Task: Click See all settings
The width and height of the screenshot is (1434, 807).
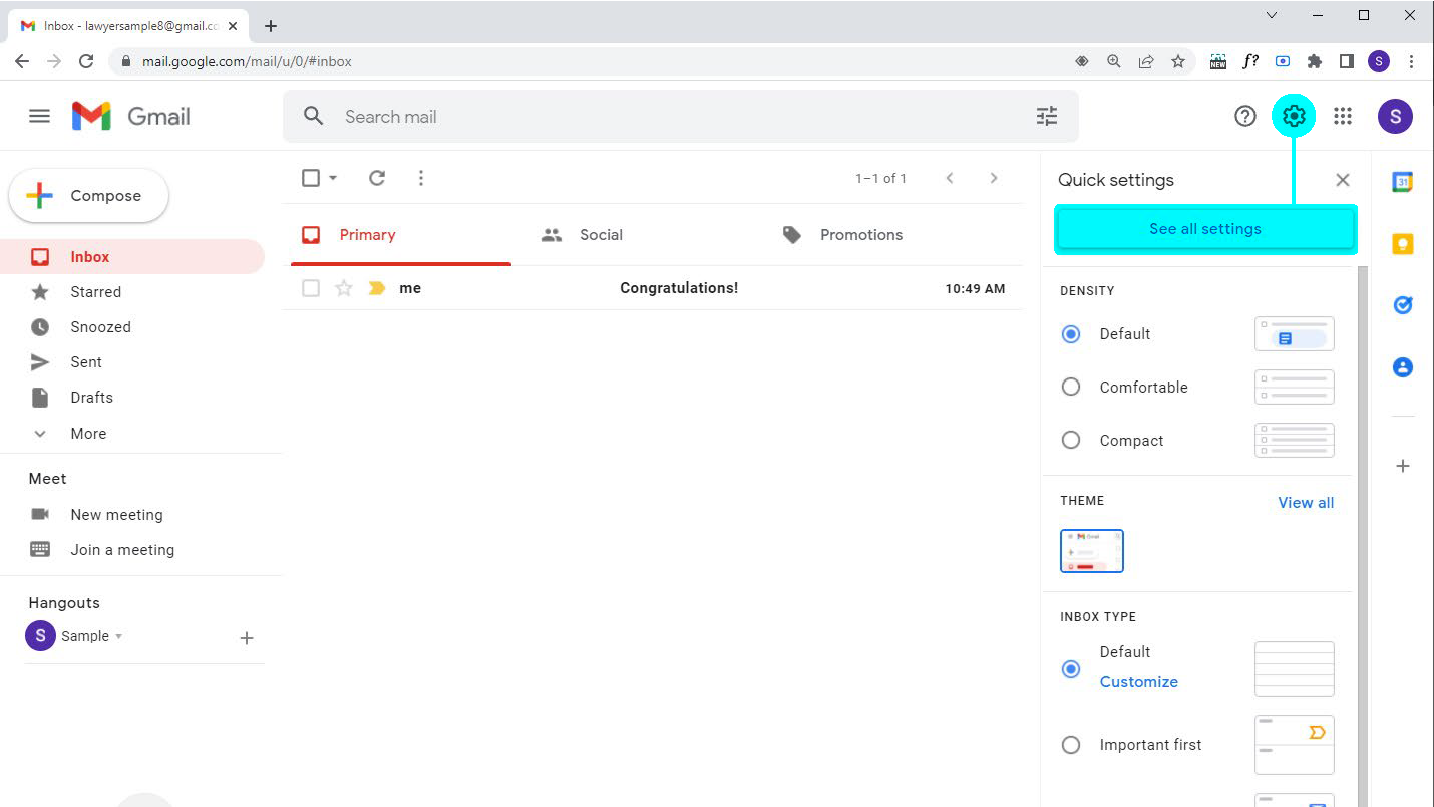Action: [x=1204, y=228]
